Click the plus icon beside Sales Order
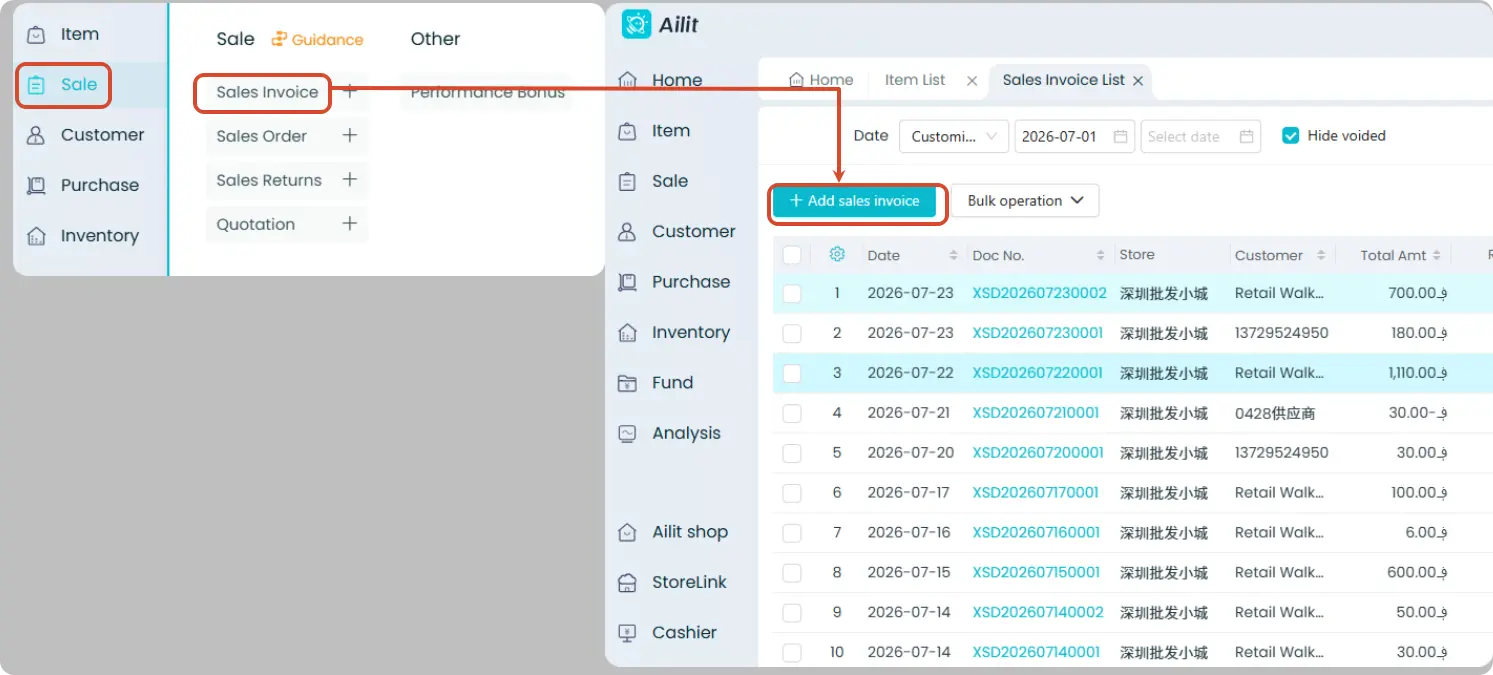The height and width of the screenshot is (675, 1493). point(350,135)
